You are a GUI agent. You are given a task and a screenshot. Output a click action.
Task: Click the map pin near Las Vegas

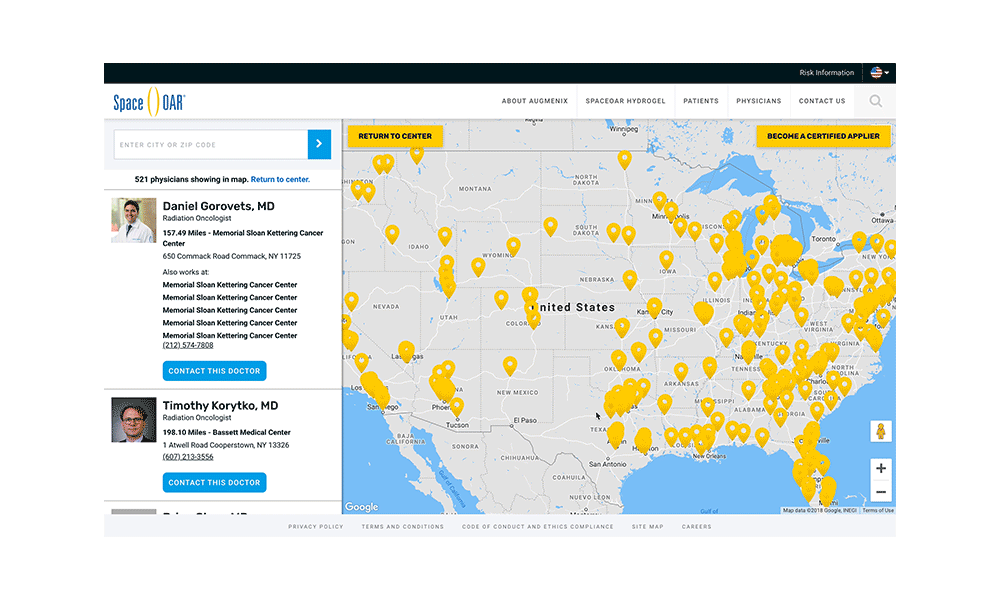[x=406, y=351]
